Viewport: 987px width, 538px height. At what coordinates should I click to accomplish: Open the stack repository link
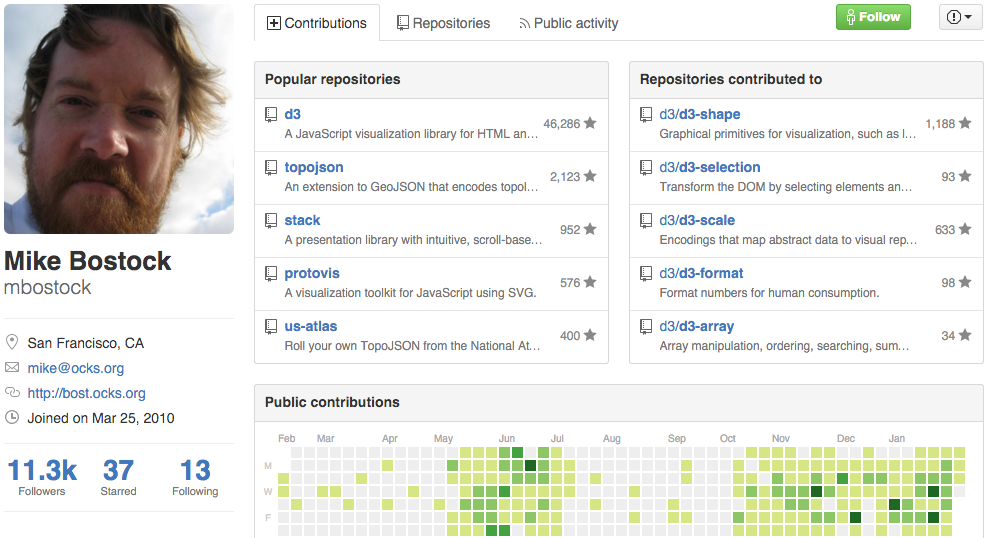[302, 220]
